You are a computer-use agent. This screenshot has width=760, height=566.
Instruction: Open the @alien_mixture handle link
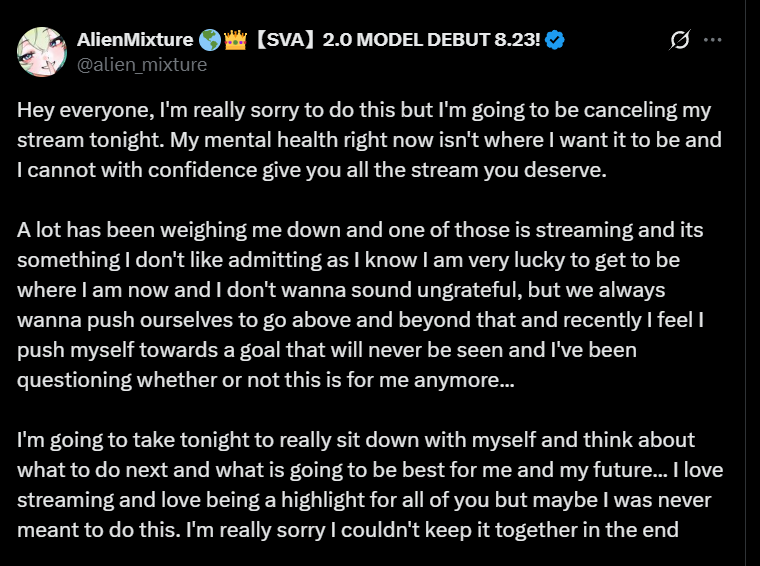(142, 64)
